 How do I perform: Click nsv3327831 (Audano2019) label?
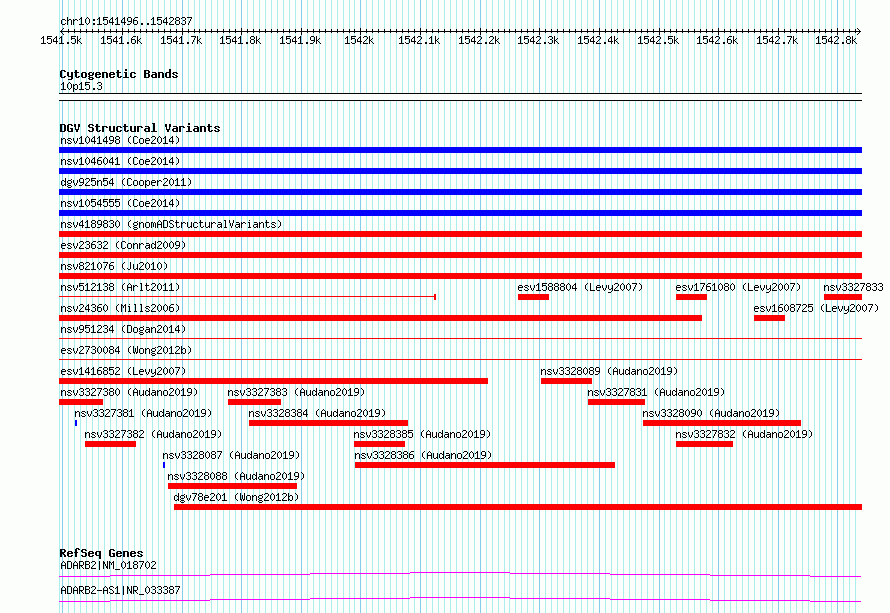pyautogui.click(x=656, y=392)
